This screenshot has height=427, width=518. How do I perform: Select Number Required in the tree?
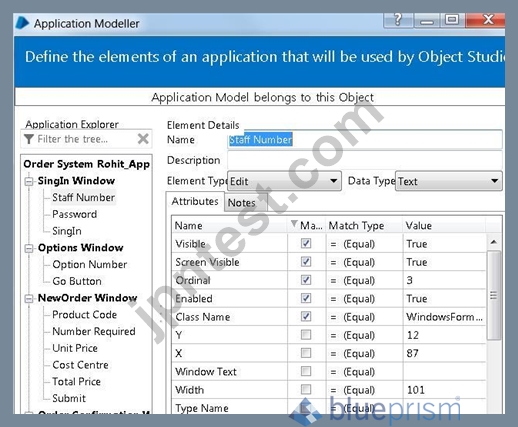coord(94,331)
